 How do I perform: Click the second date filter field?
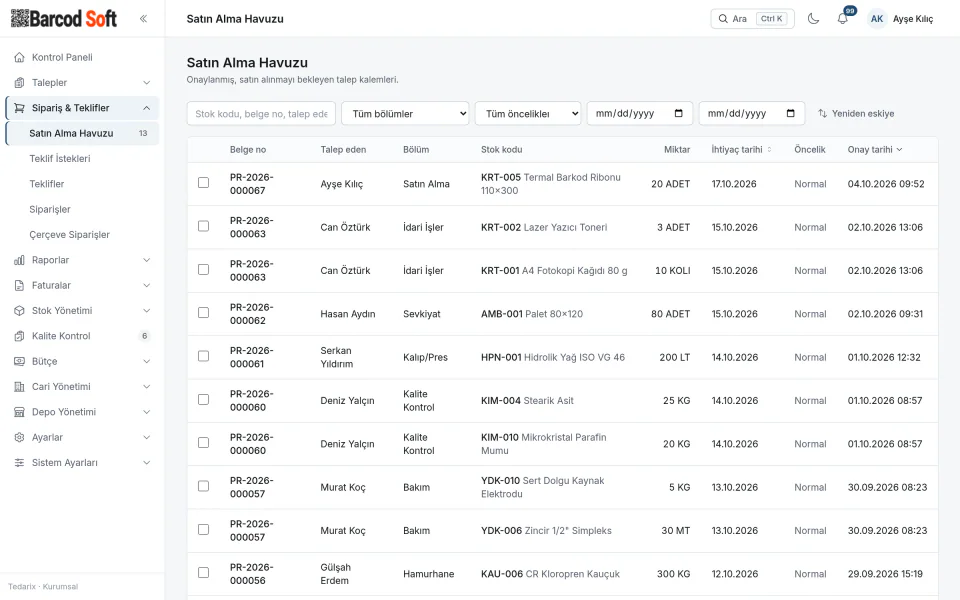(x=752, y=113)
